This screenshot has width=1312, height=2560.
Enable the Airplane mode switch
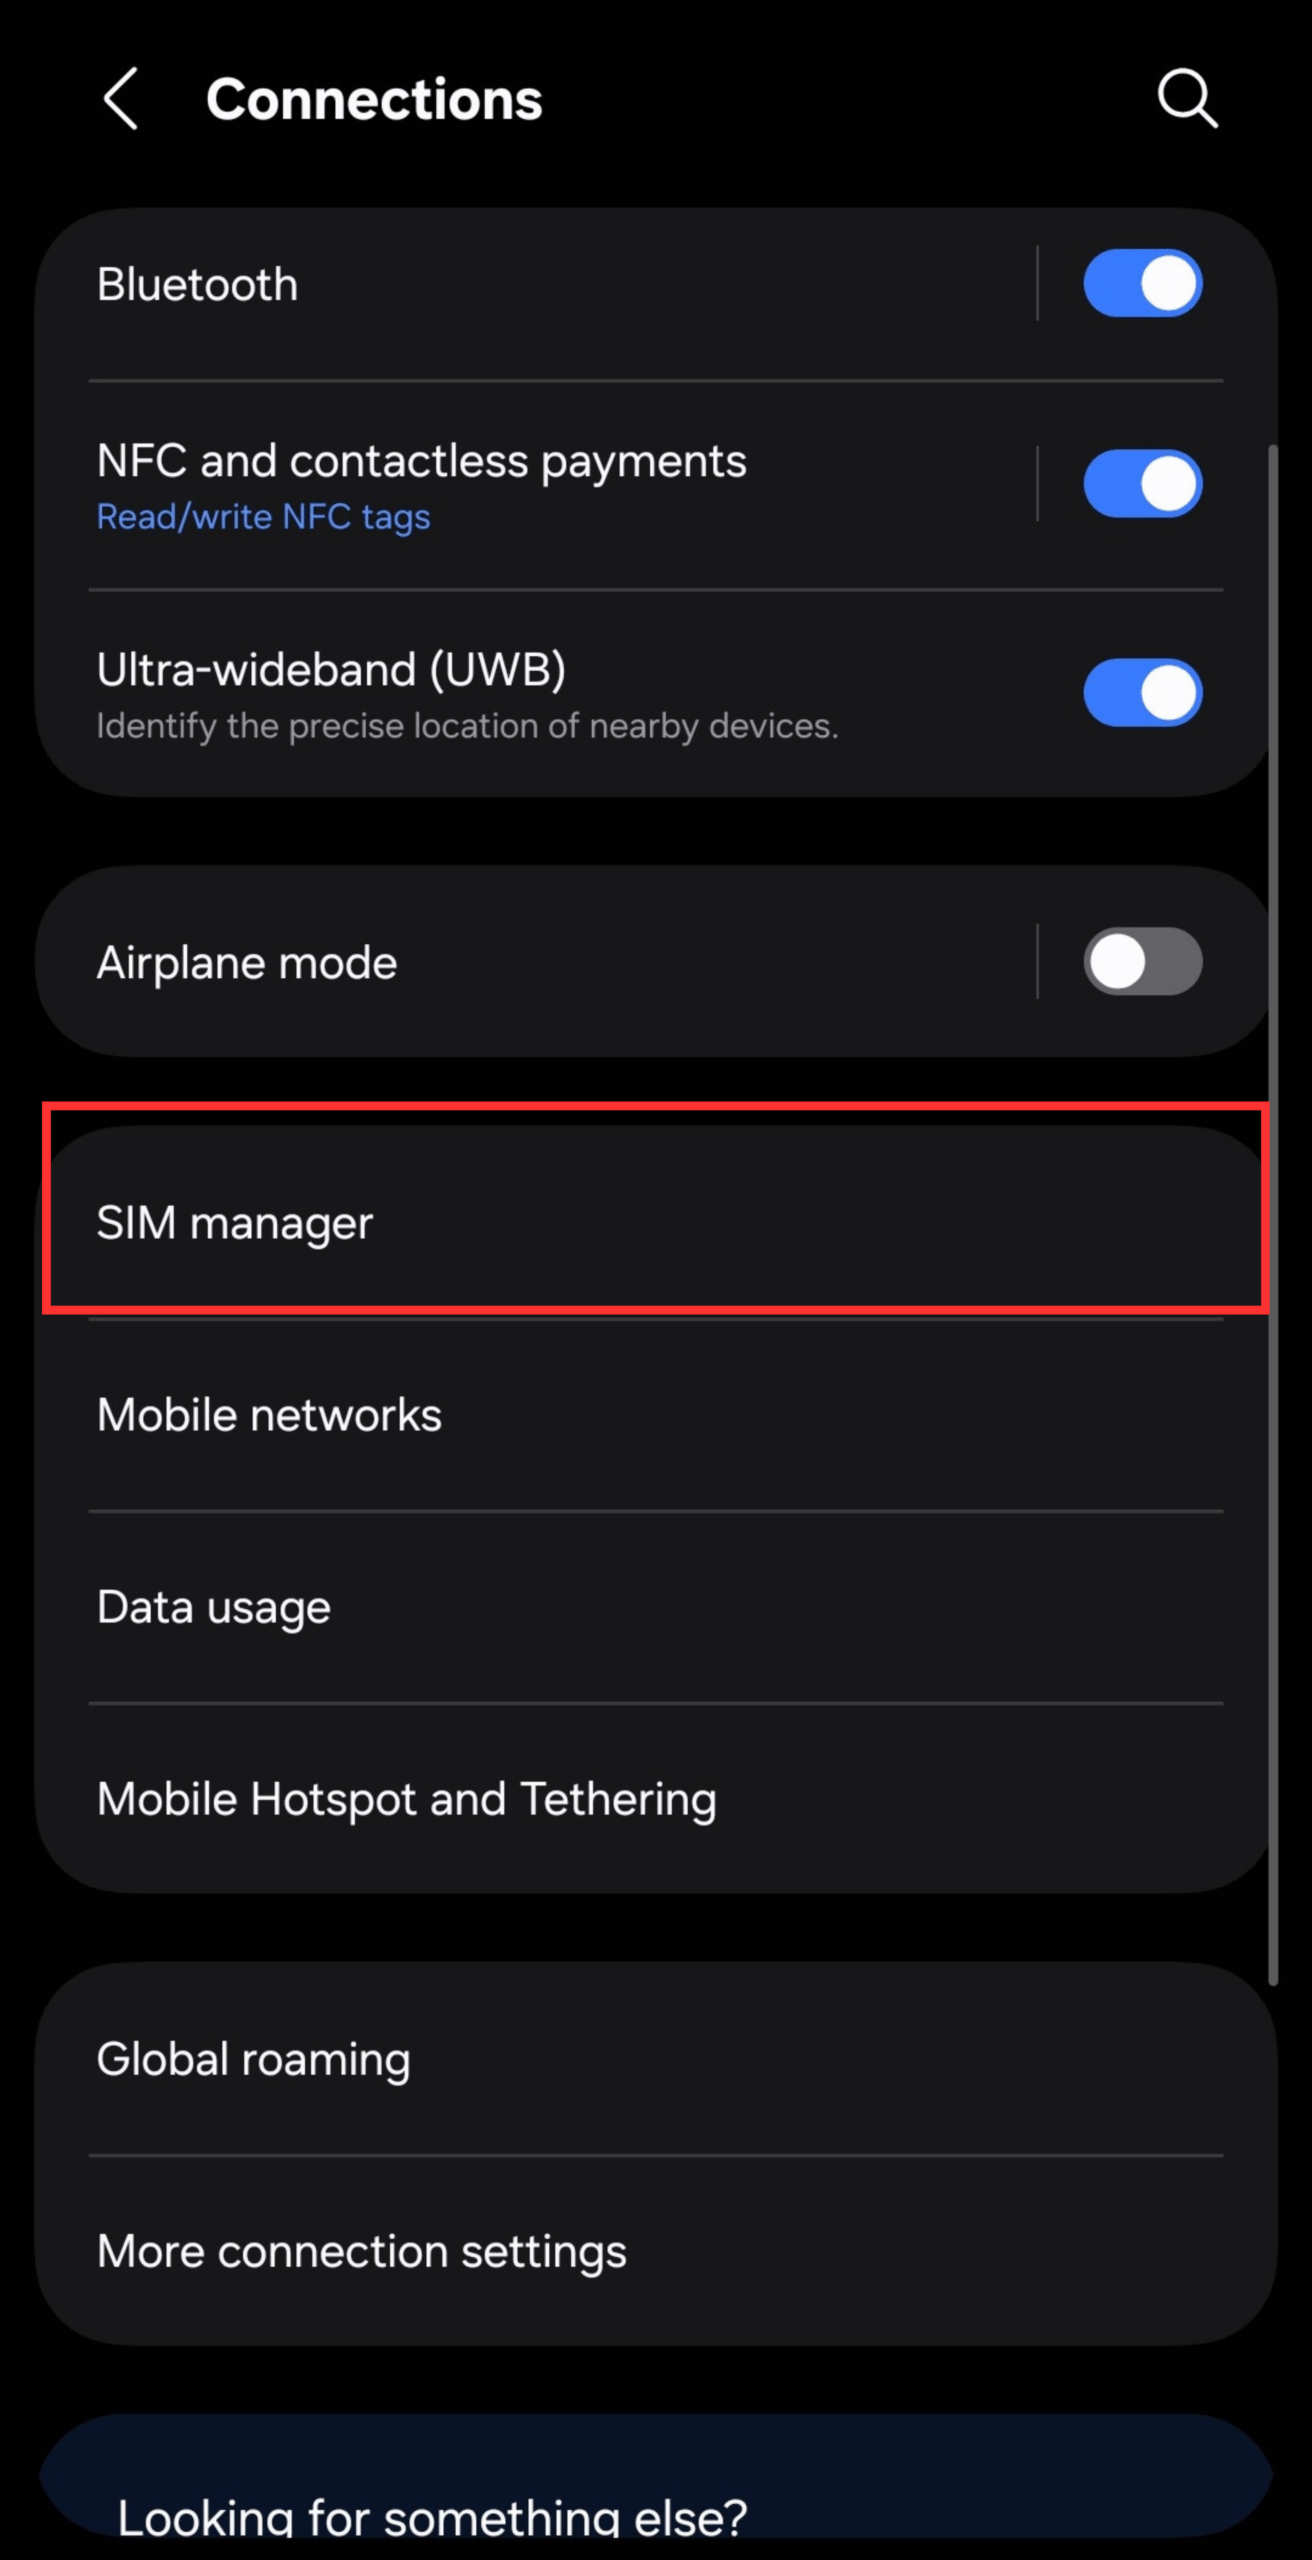click(x=1142, y=962)
